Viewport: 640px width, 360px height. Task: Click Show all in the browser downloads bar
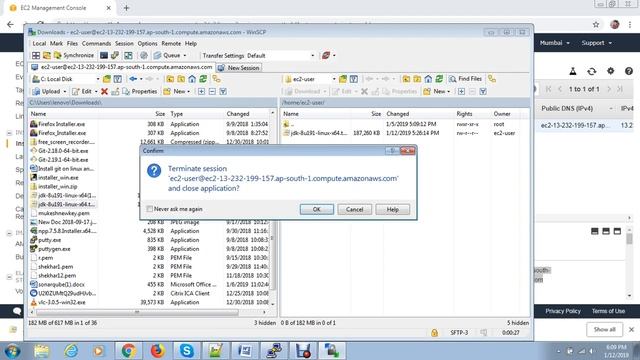604,329
